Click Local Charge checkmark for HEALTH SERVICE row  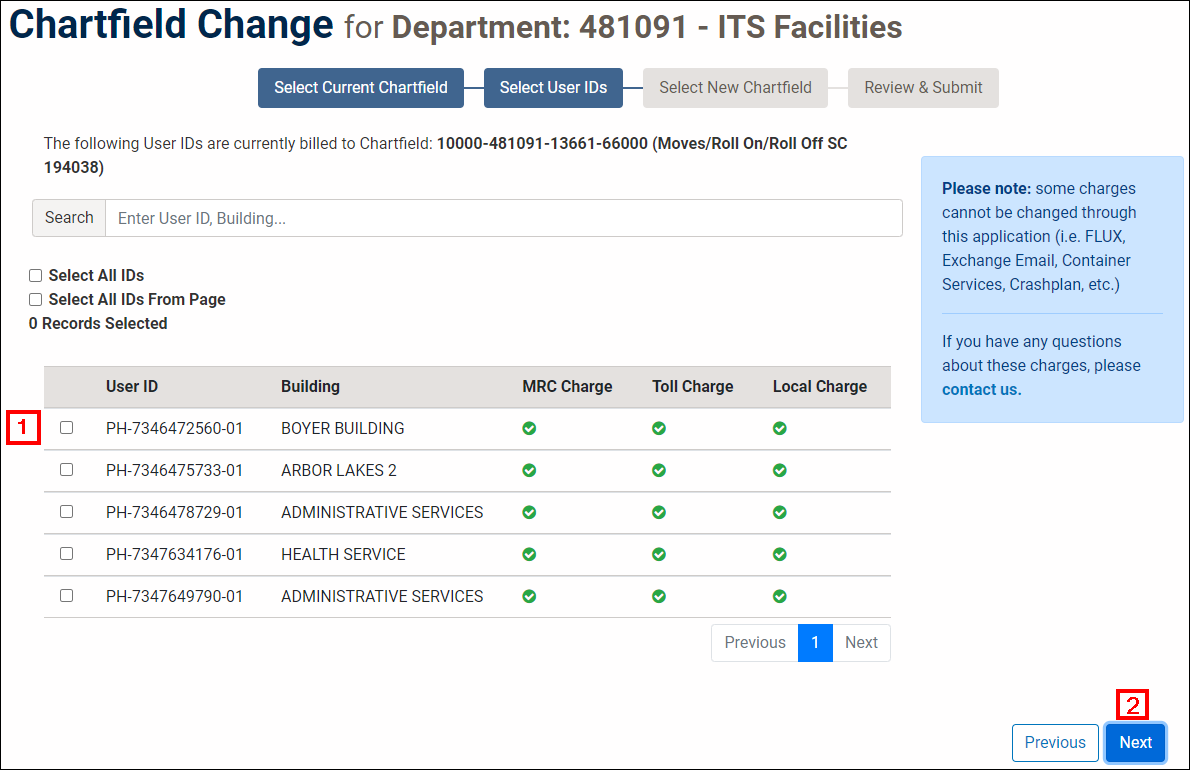click(779, 554)
